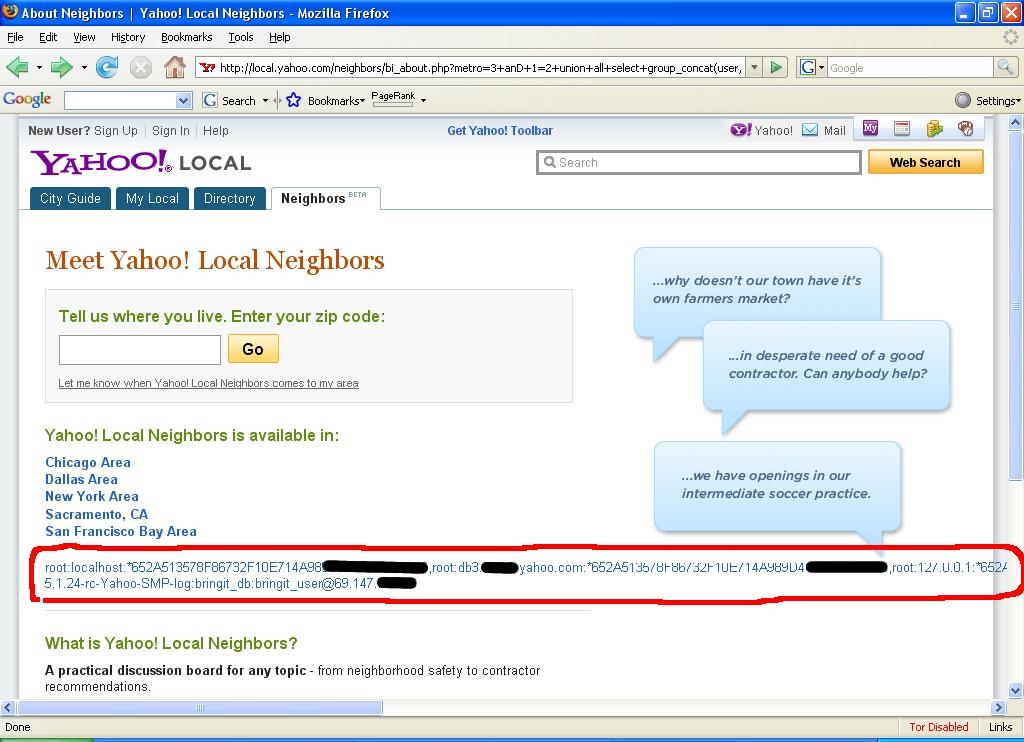The height and width of the screenshot is (742, 1024).
Task: Click the notify me when Neighbors comes link
Action: [208, 383]
